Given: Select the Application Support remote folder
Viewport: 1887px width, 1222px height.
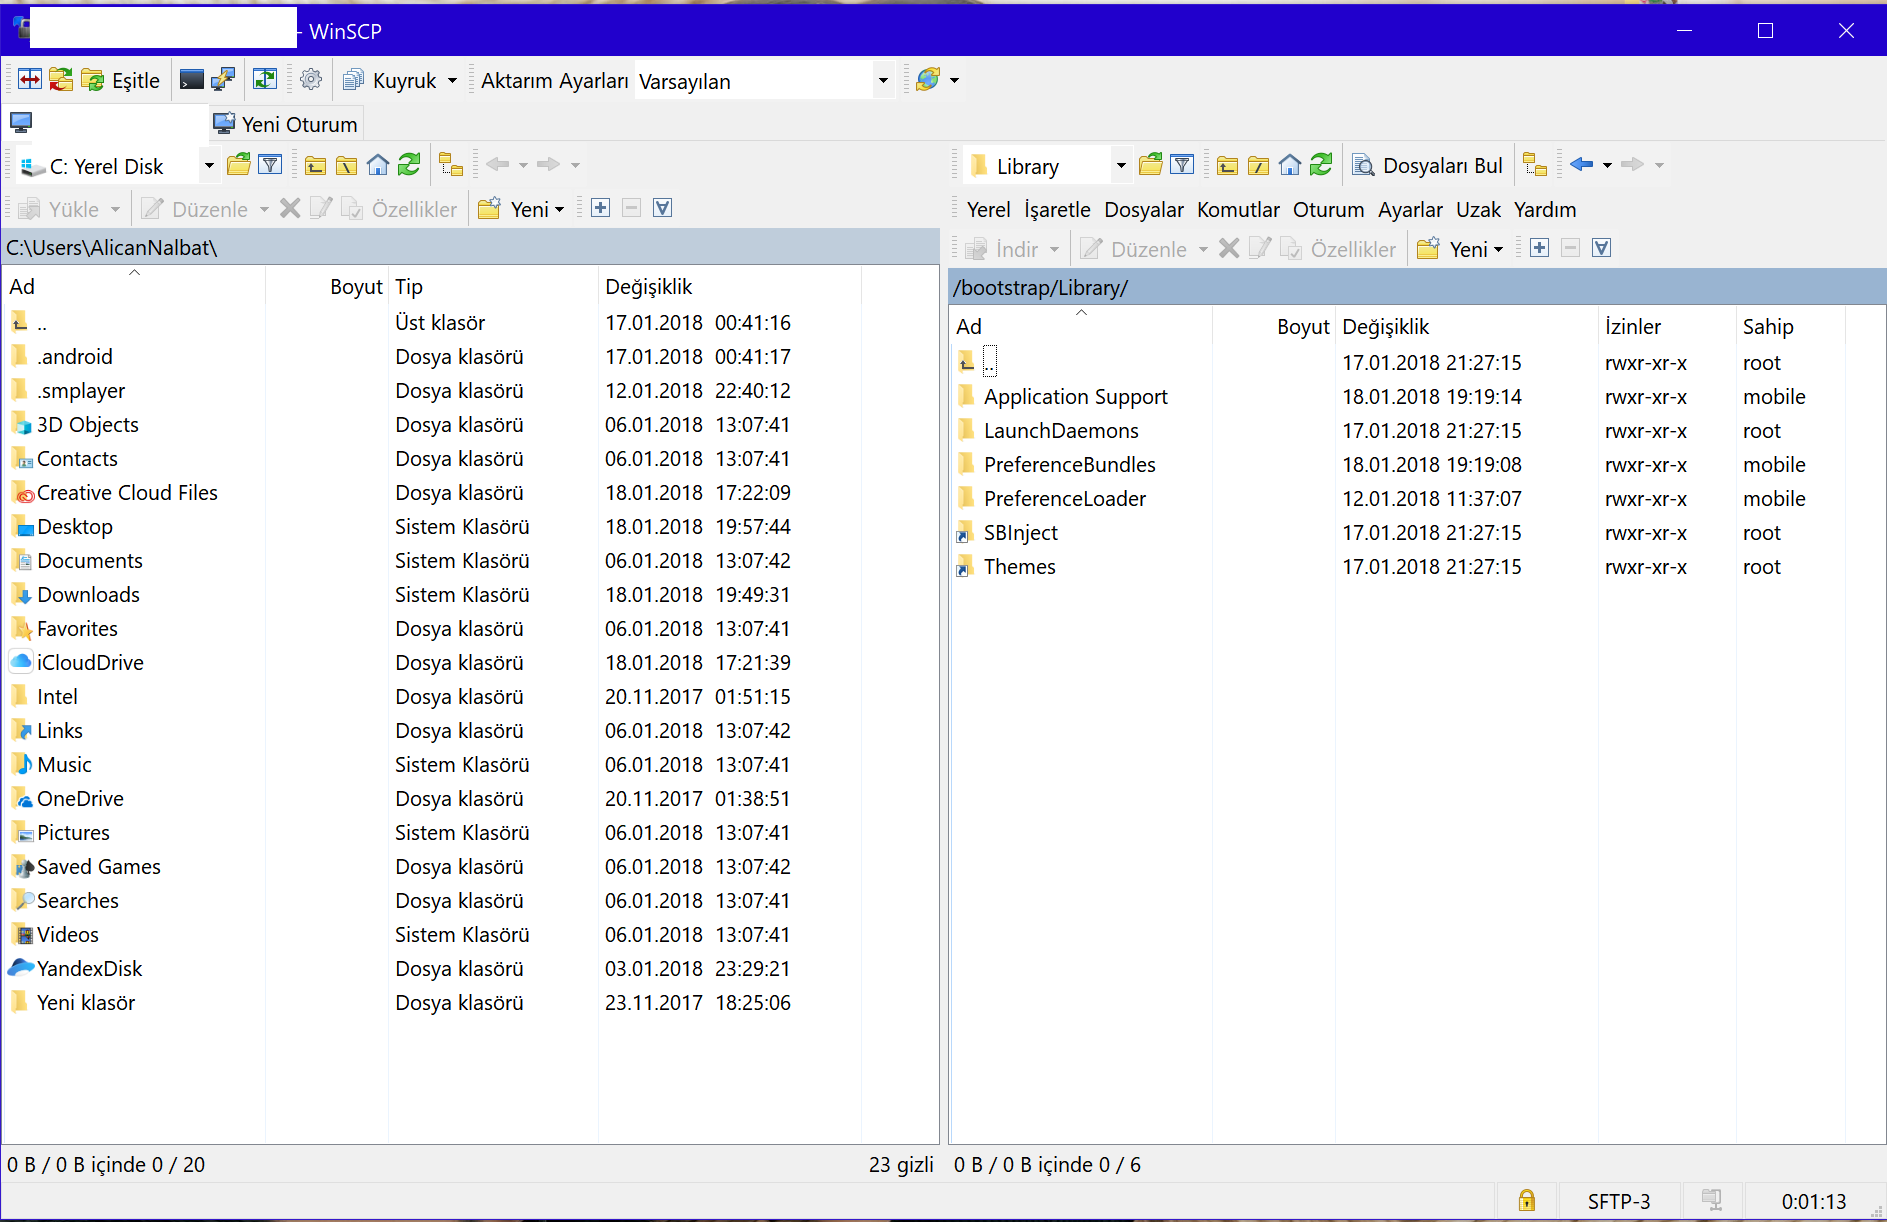Looking at the screenshot, I should (1075, 397).
